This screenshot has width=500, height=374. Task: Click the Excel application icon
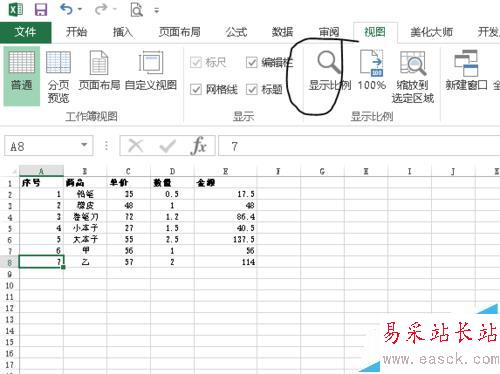point(16,9)
